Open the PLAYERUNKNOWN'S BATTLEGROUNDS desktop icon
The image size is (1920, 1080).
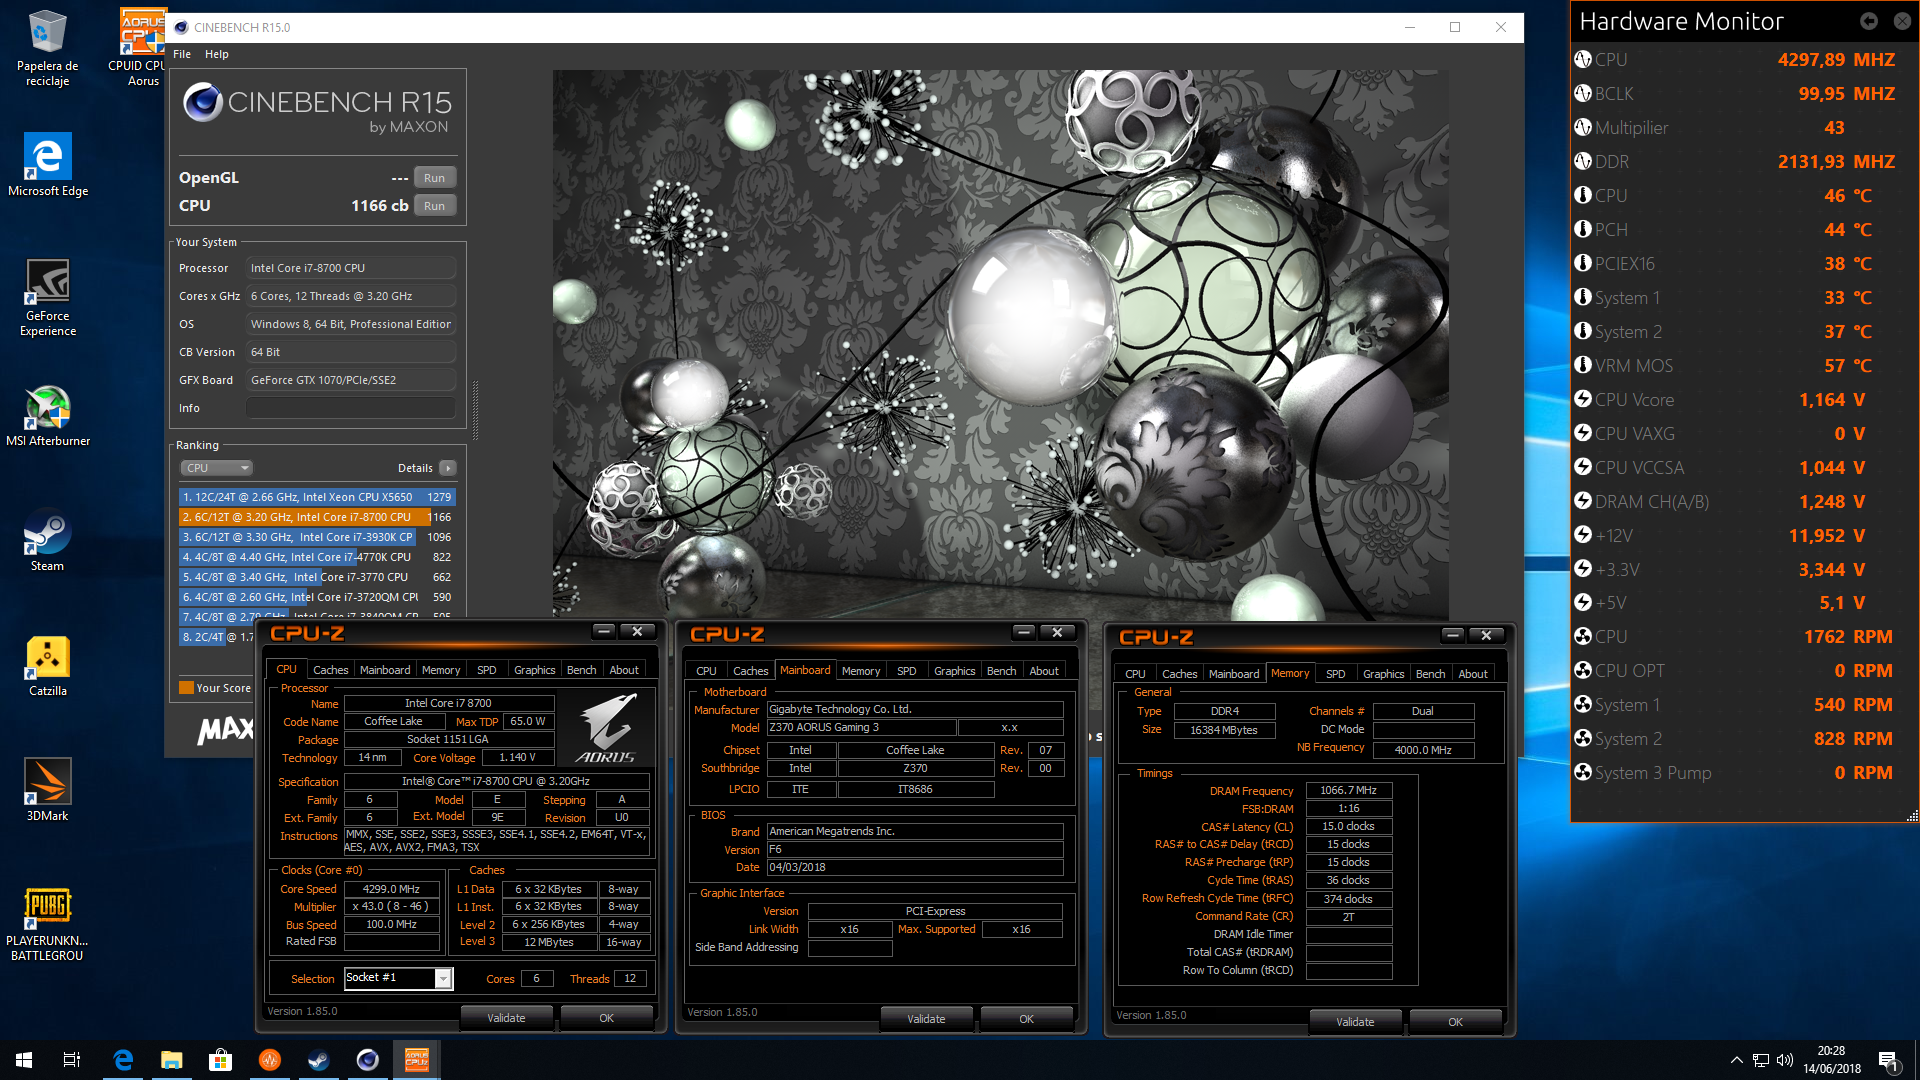click(x=47, y=925)
